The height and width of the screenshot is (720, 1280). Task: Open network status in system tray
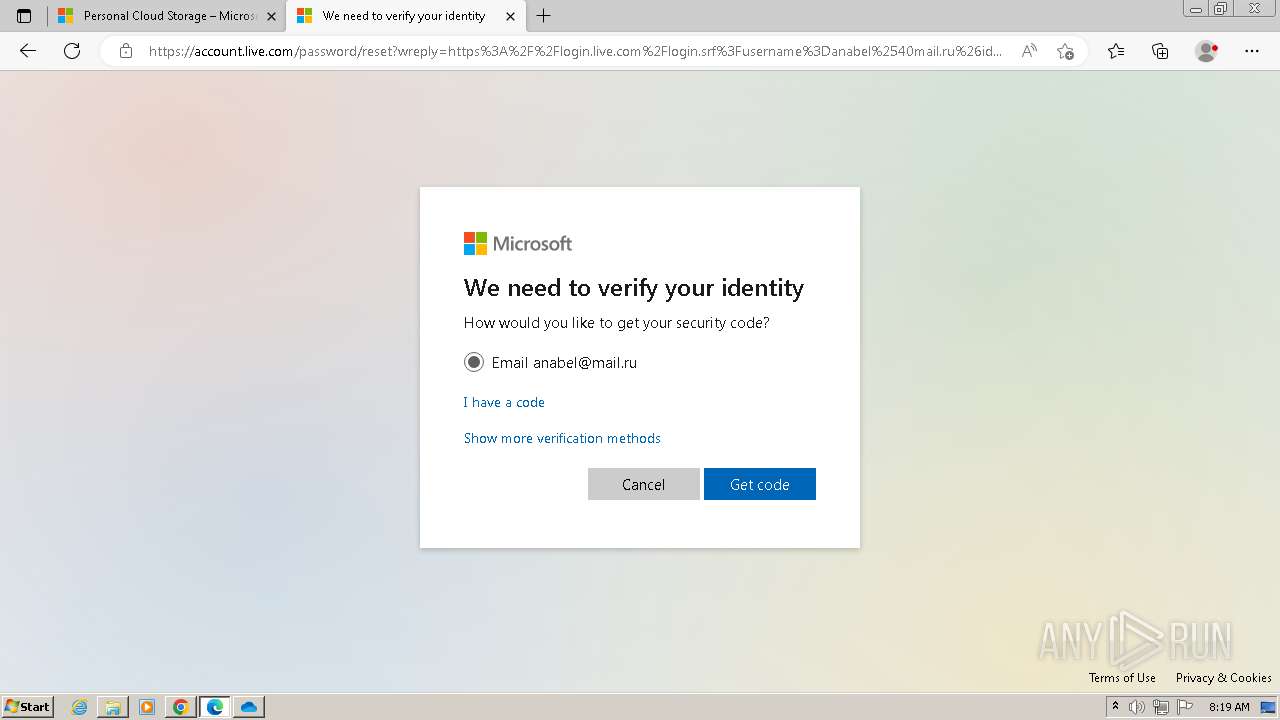(x=1161, y=707)
